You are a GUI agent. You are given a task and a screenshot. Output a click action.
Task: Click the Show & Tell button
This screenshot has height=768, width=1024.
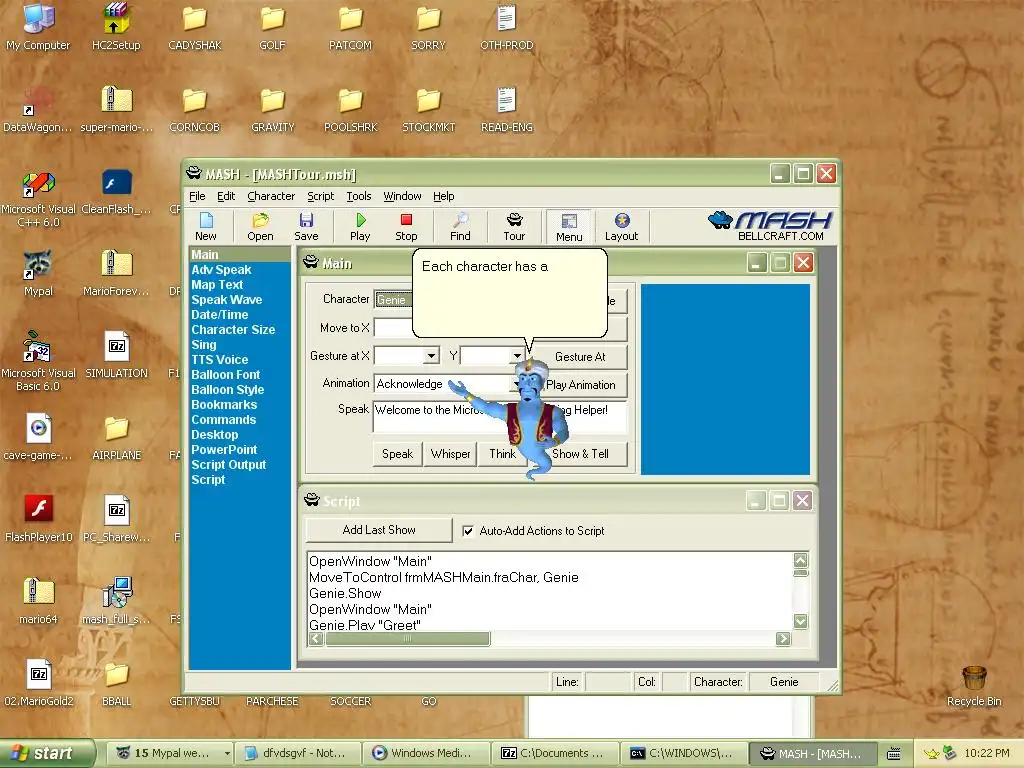[x=580, y=454]
